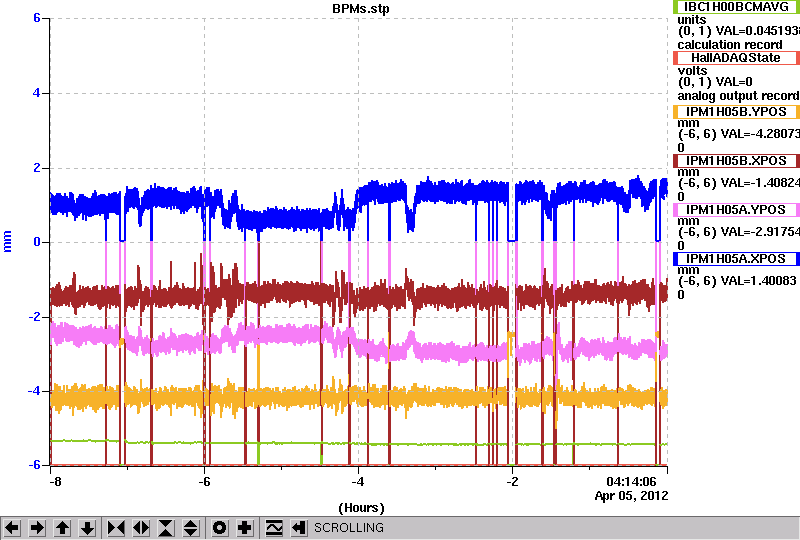Click the (Hours) x-axis label
Viewport: 800px width, 540px height.
361,508
